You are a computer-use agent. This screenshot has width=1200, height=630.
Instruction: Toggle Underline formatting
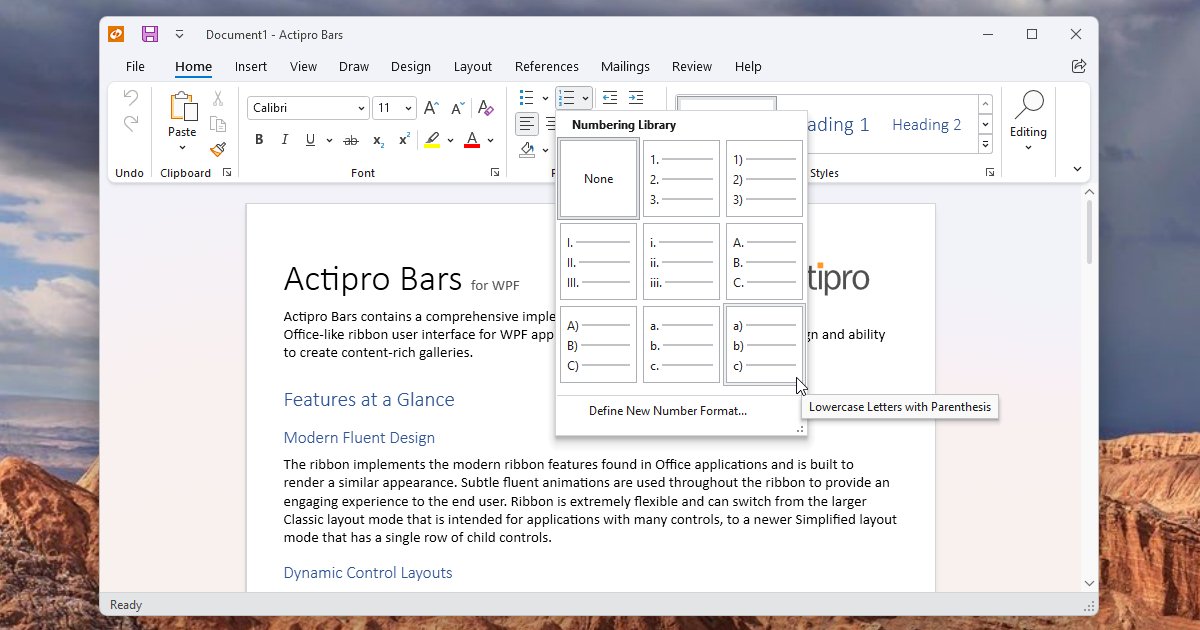click(x=310, y=140)
